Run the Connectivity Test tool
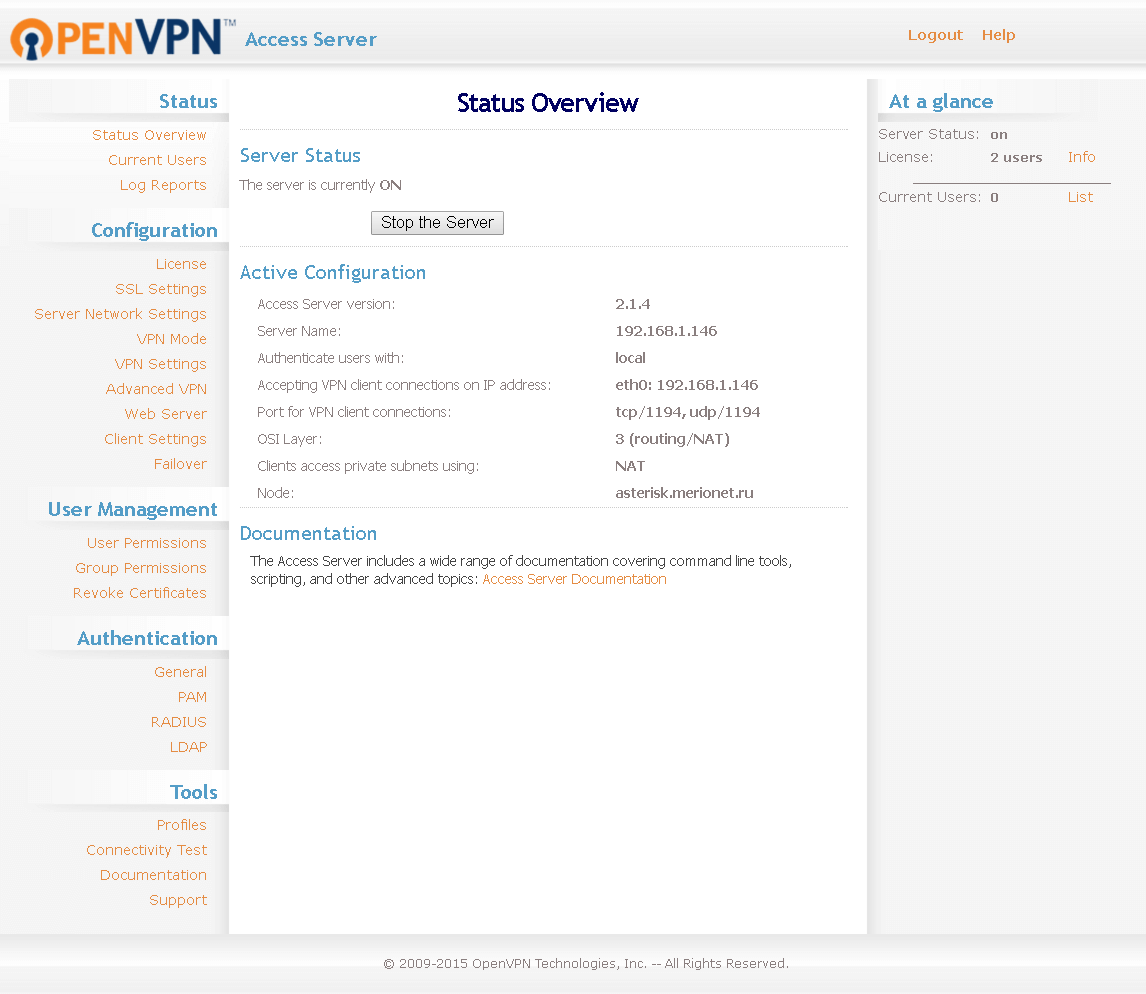This screenshot has height=994, width=1146. pyautogui.click(x=146, y=850)
